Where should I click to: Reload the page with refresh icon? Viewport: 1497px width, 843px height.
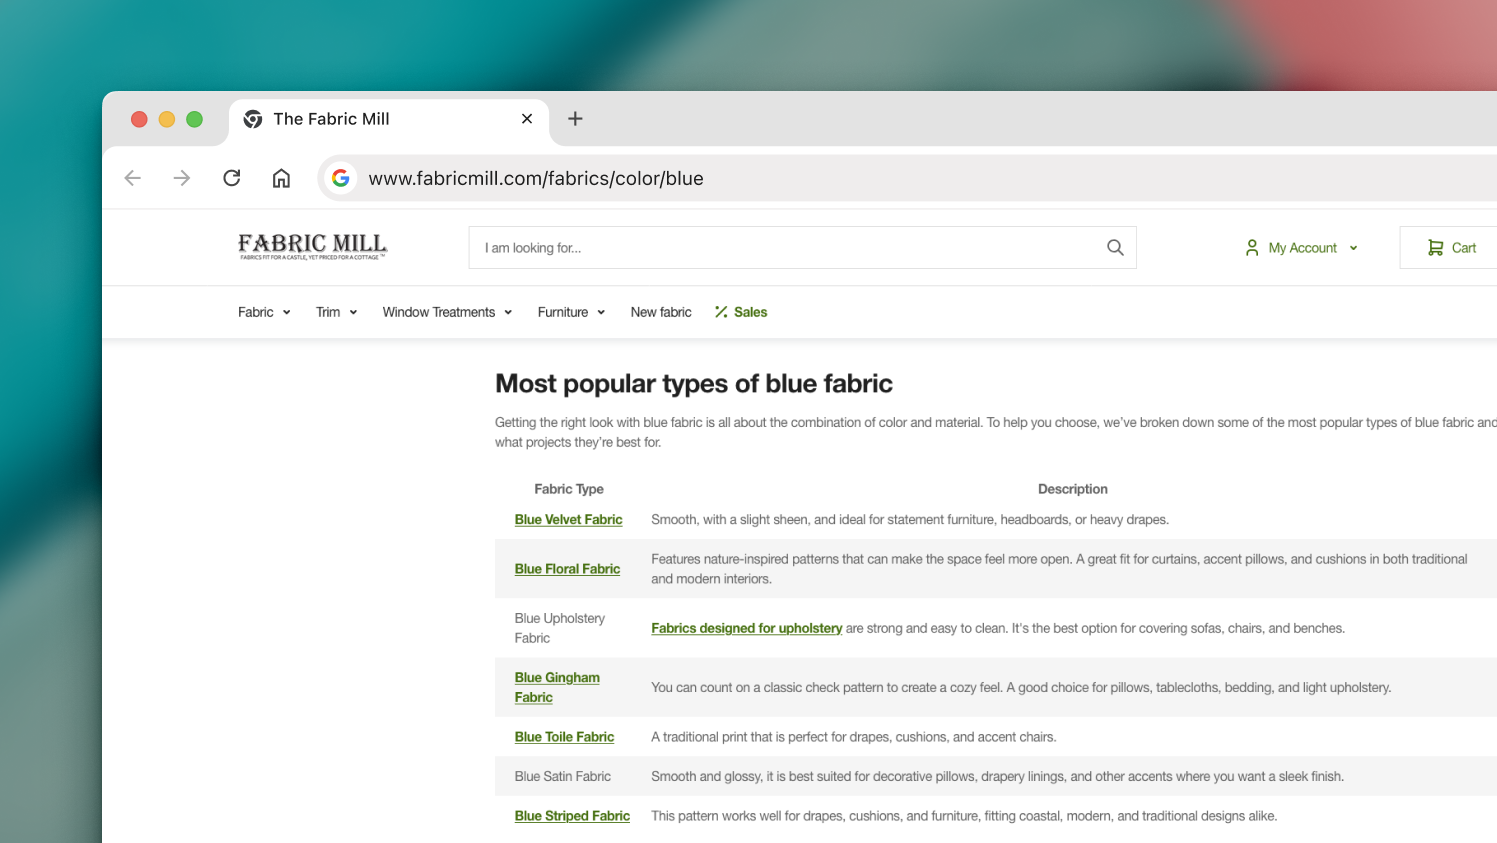coord(232,178)
